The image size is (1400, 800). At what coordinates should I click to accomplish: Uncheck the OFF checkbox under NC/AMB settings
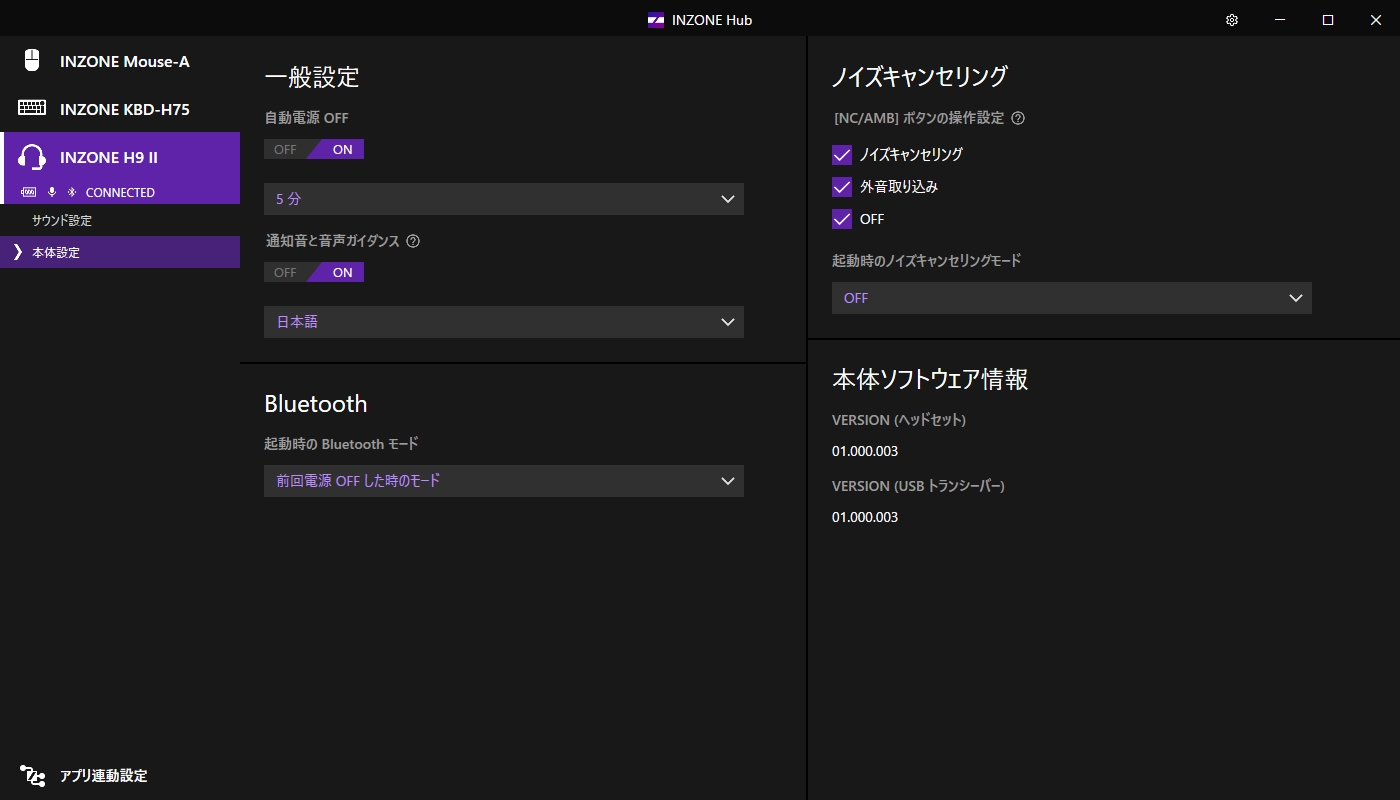(x=842, y=219)
